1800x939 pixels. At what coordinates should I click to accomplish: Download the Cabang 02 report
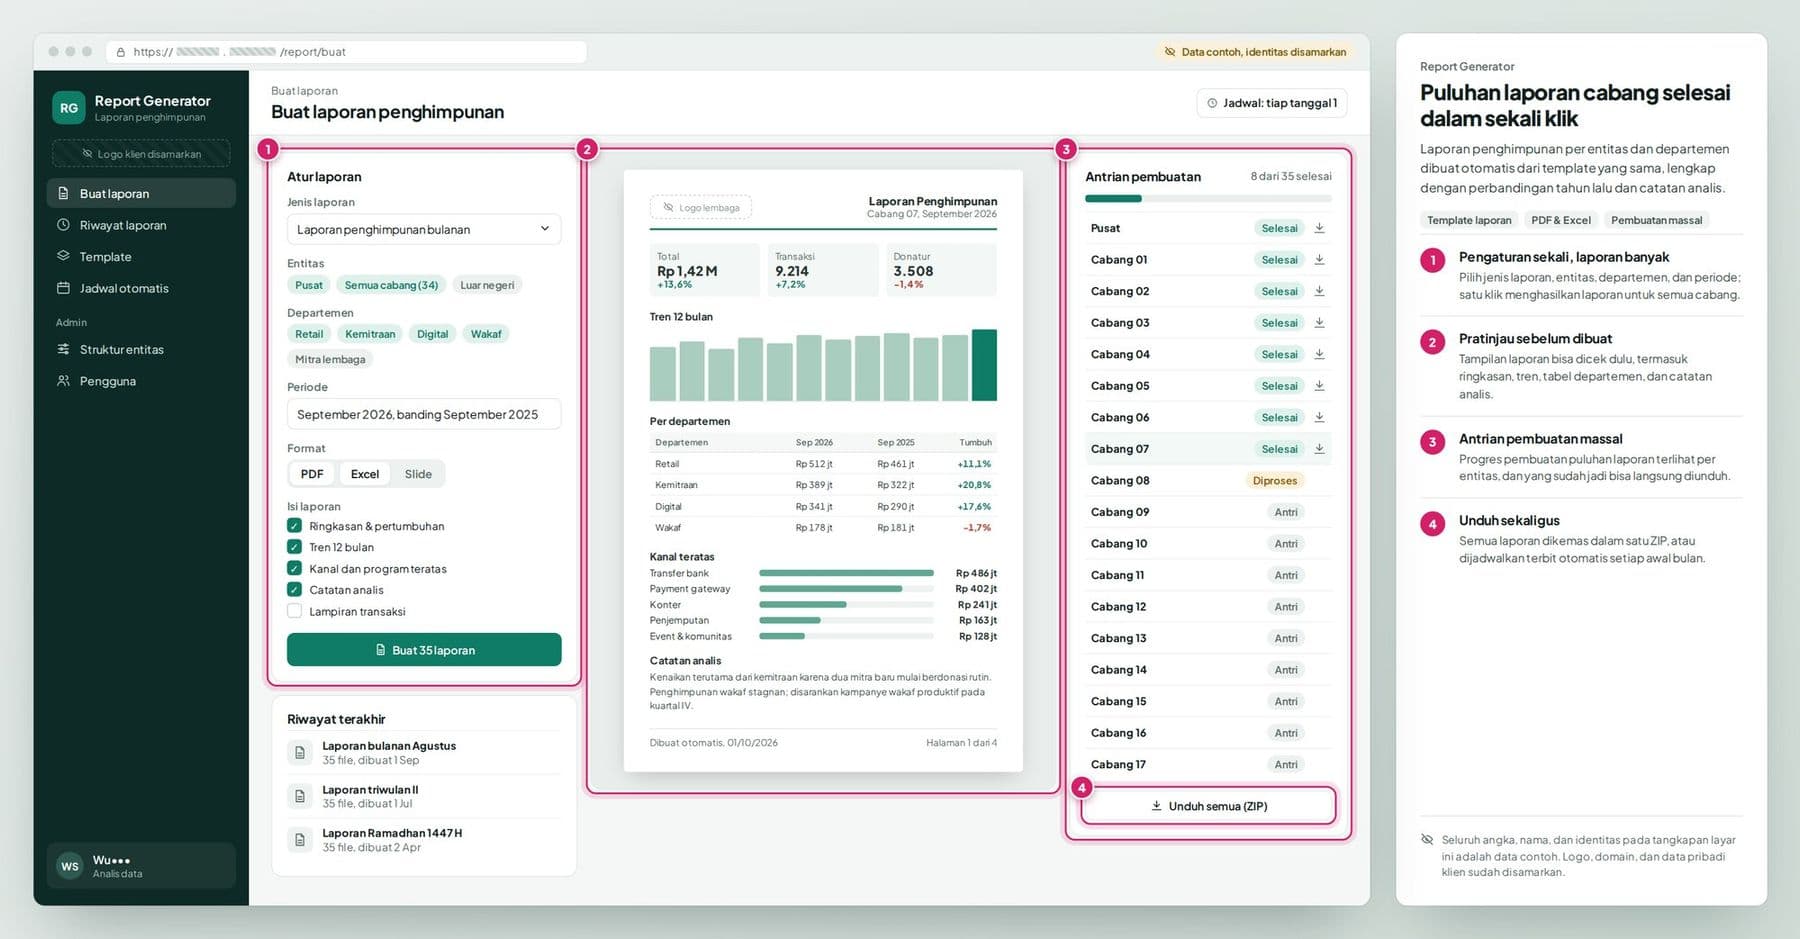(1319, 291)
